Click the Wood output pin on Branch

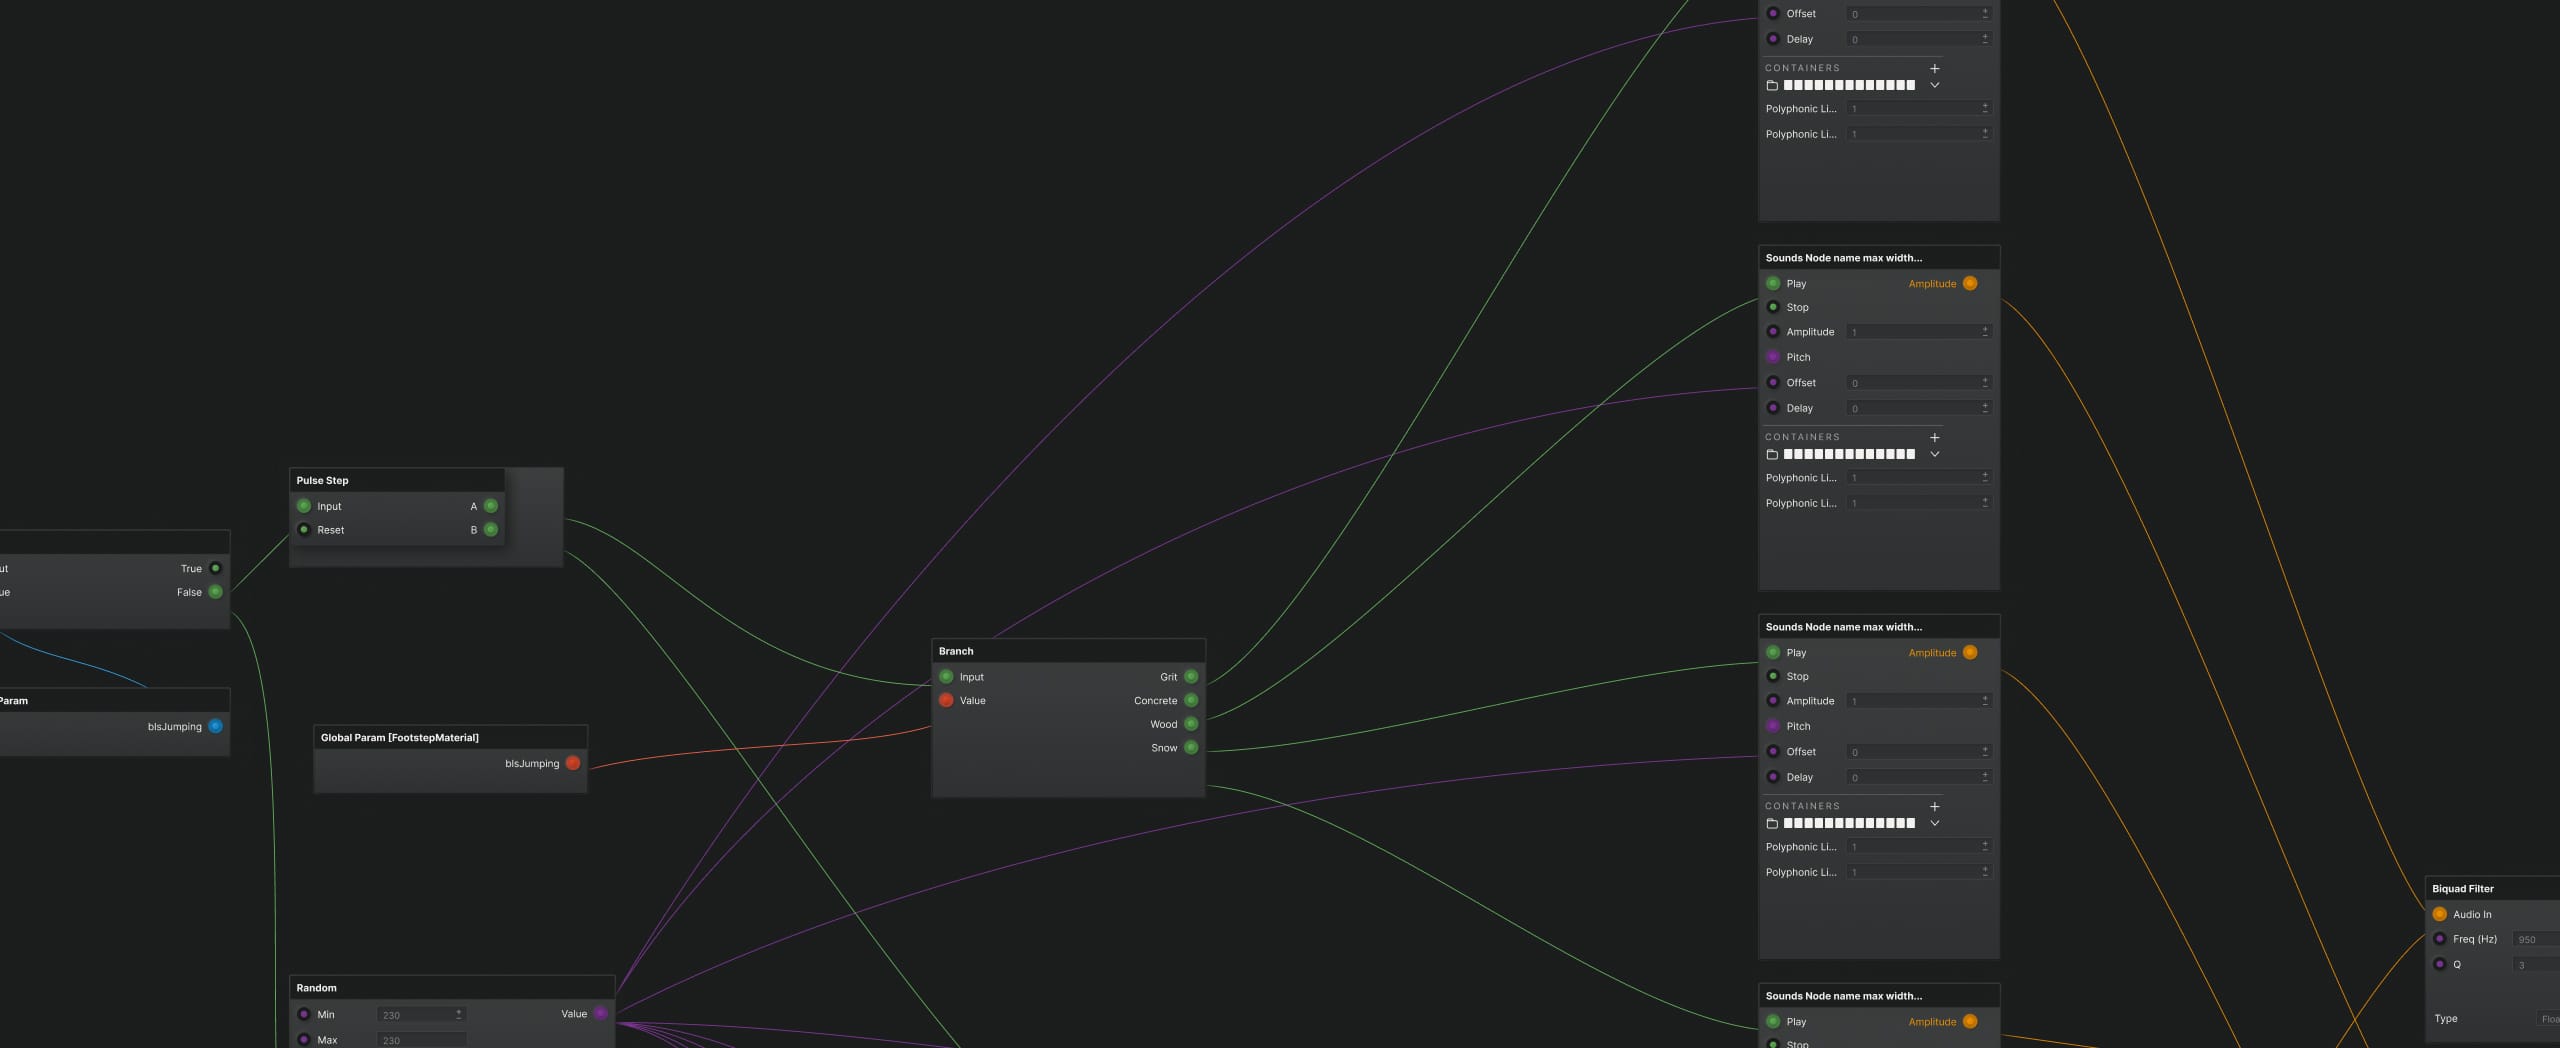1191,724
